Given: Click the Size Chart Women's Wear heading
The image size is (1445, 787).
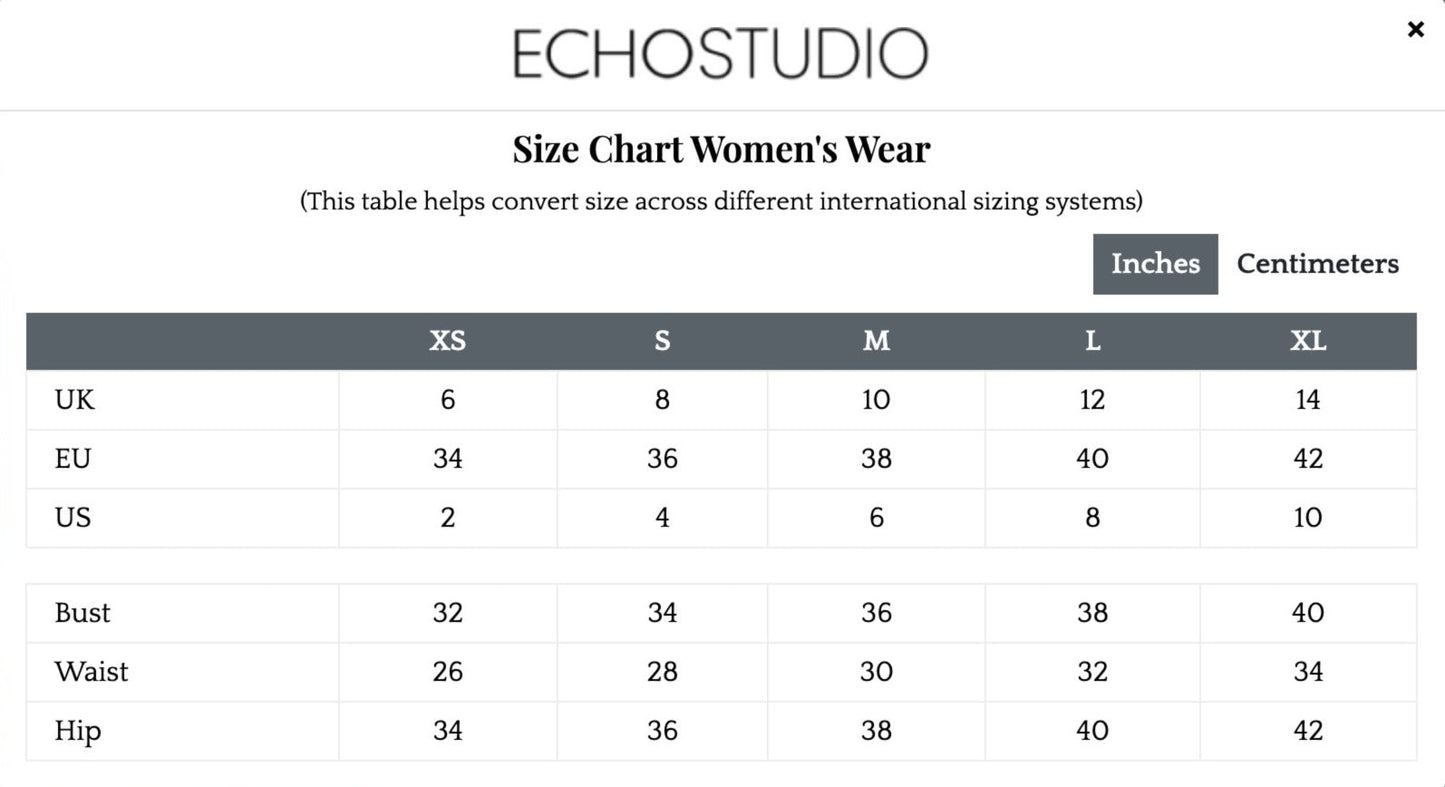Looking at the screenshot, I should click(x=721, y=149).
